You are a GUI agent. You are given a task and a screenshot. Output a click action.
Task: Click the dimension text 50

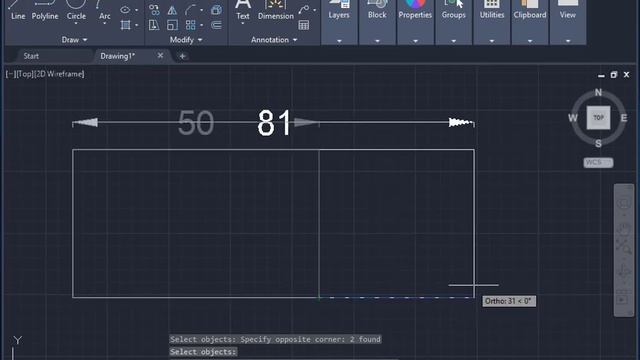coord(196,123)
